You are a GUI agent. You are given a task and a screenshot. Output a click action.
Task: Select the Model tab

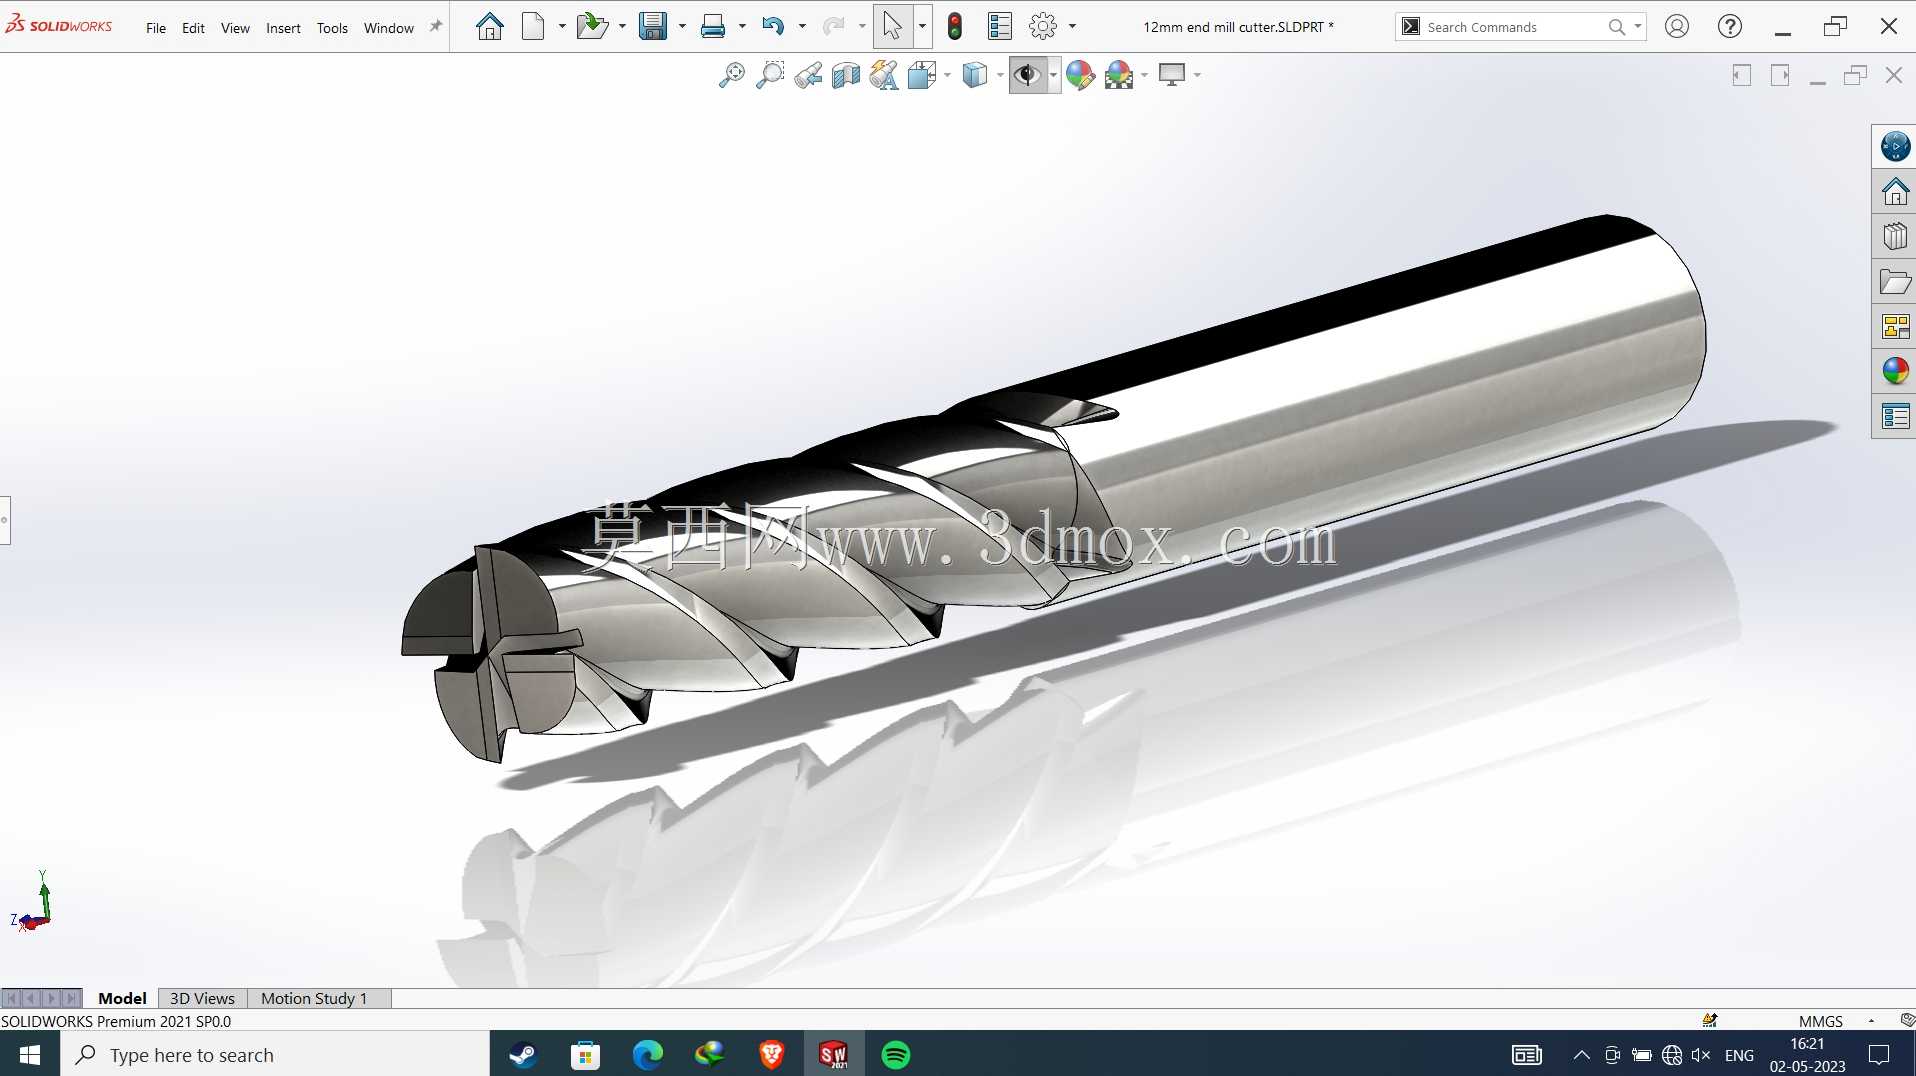click(x=122, y=998)
